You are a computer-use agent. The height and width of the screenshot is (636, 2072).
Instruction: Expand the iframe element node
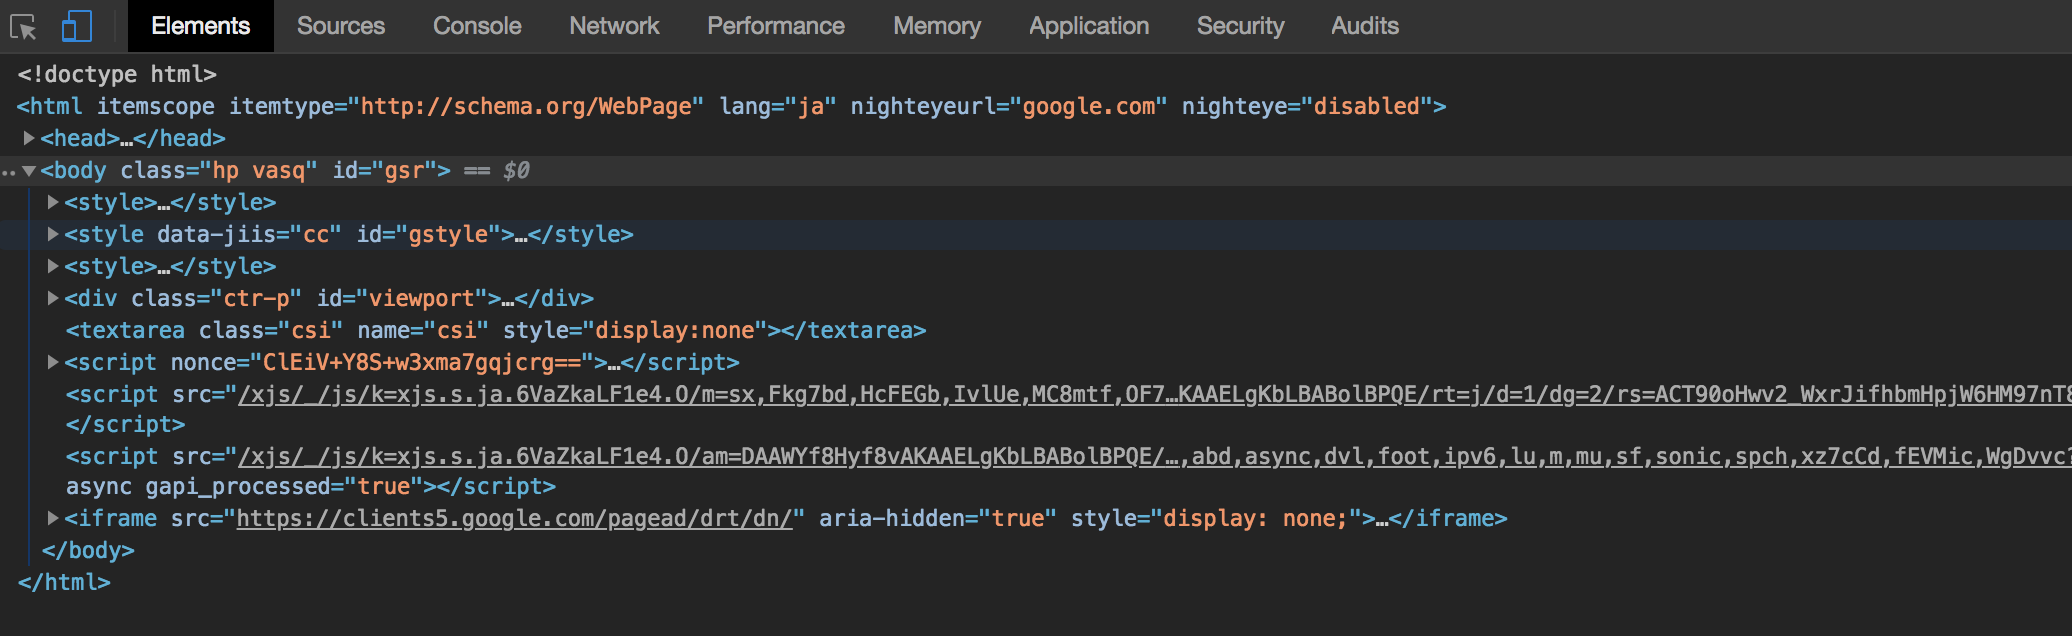[x=53, y=518]
